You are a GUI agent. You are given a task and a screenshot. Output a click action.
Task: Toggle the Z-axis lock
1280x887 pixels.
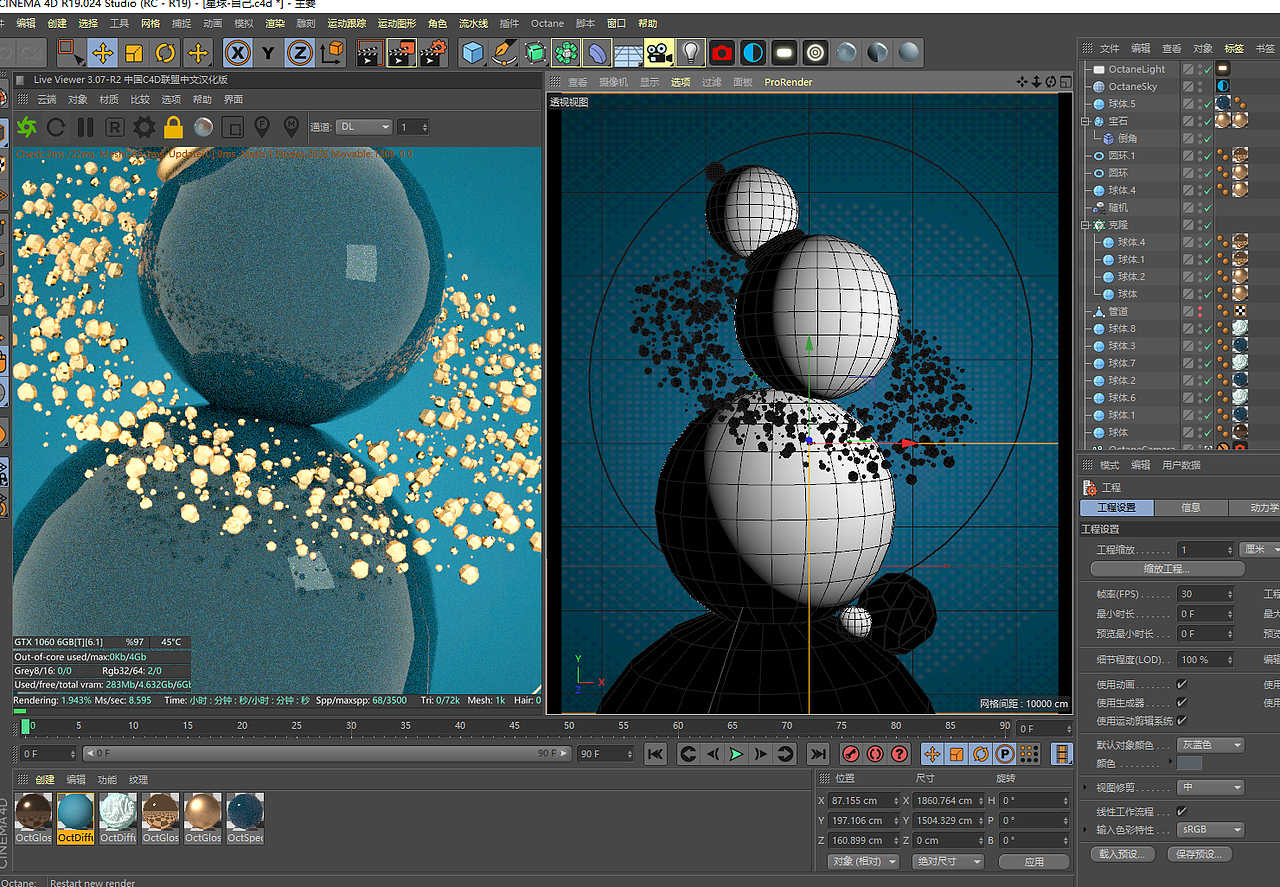tap(299, 53)
